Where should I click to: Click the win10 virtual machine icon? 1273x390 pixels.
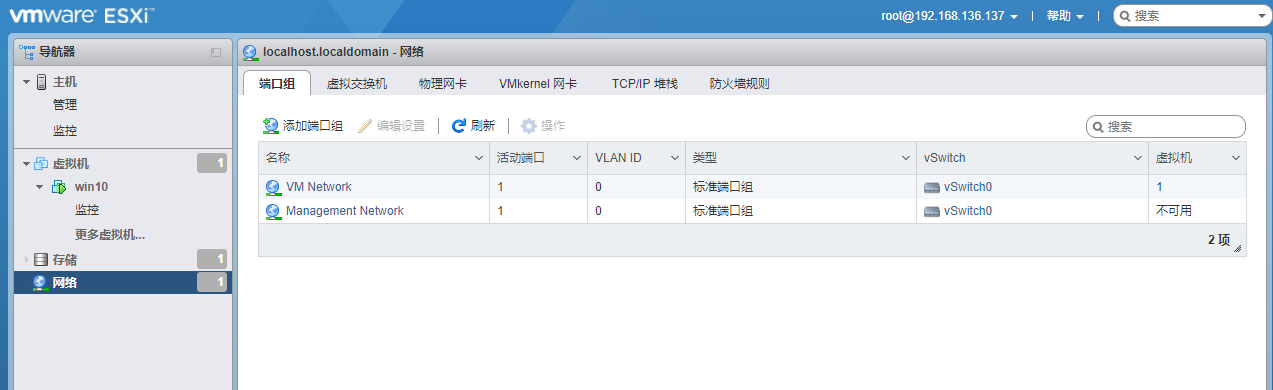coord(60,187)
